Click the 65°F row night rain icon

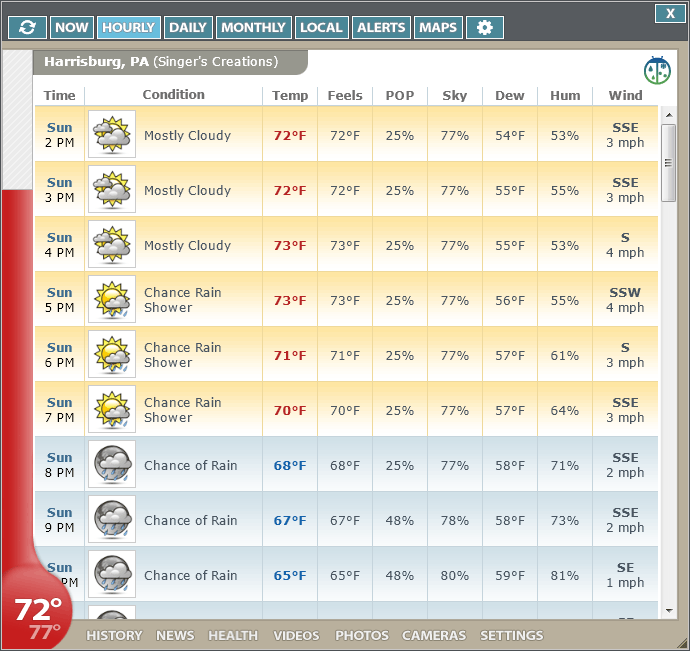click(x=112, y=574)
